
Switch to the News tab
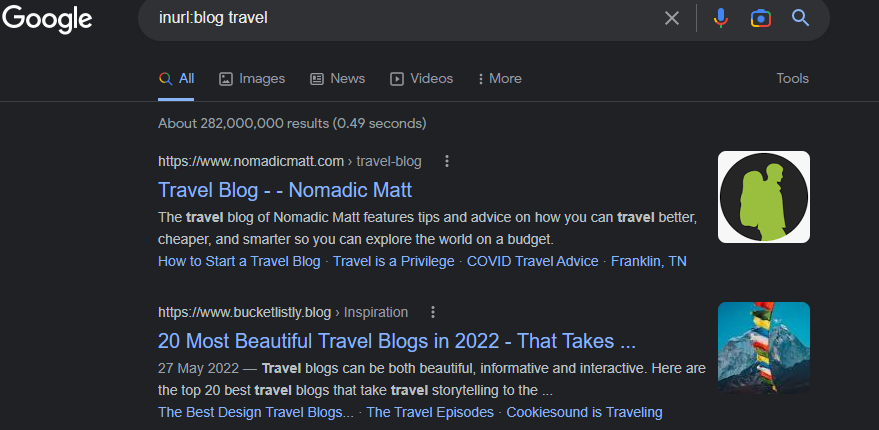click(x=337, y=78)
